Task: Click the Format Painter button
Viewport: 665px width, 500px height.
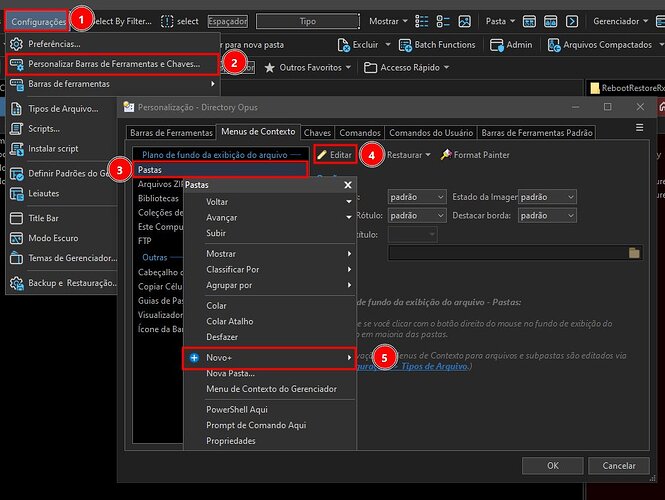Action: (x=475, y=155)
